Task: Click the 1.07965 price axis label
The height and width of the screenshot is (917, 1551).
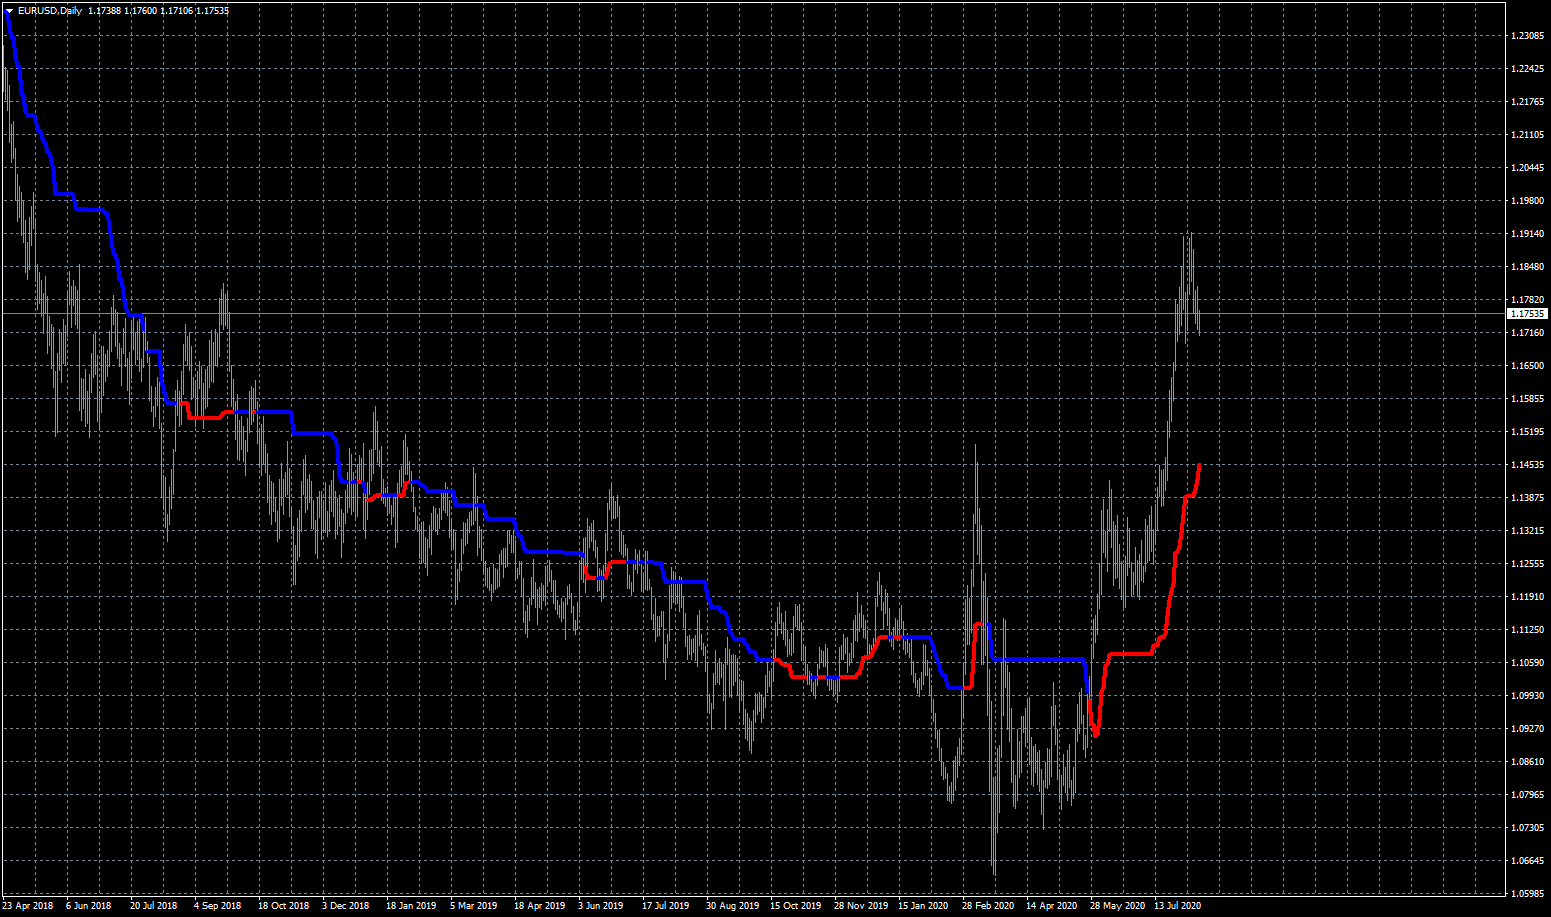Action: coord(1527,795)
